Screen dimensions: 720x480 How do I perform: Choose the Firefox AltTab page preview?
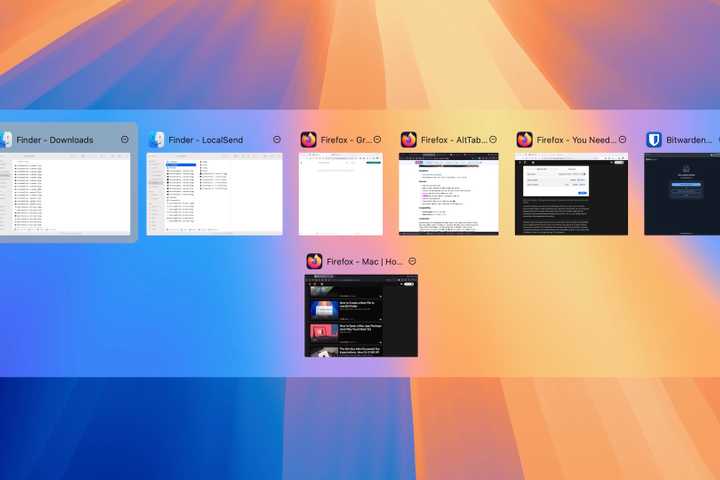click(449, 194)
